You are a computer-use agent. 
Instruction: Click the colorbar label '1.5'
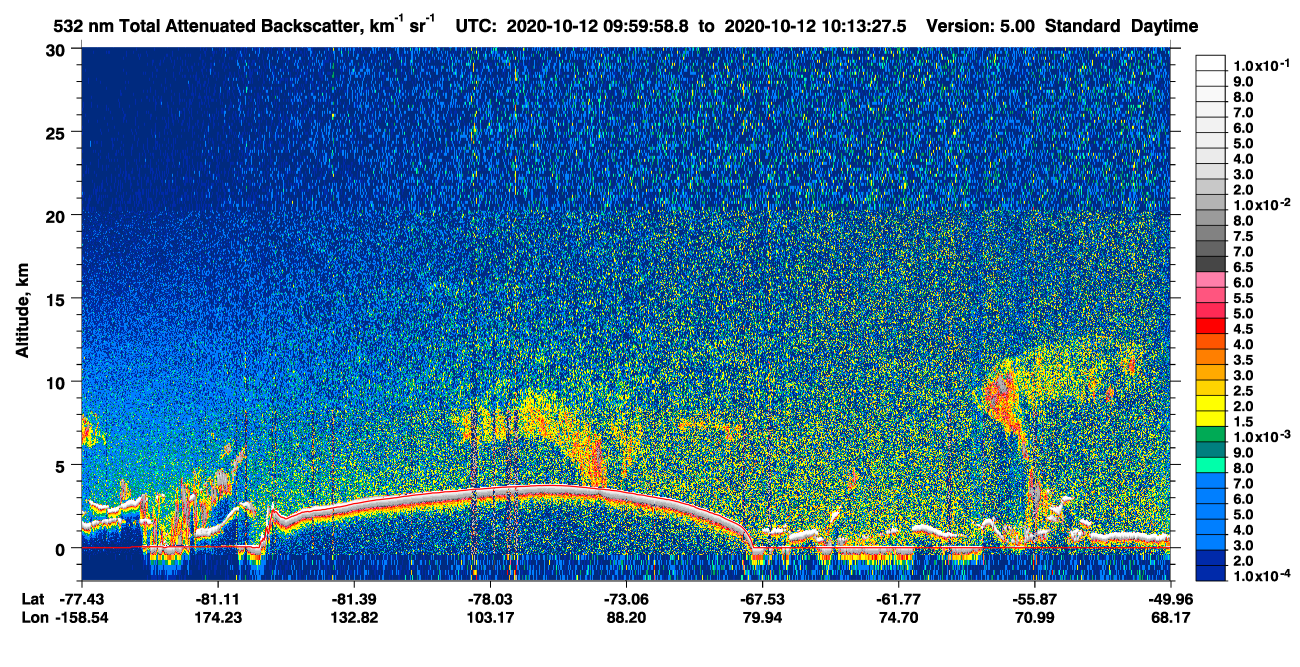[1244, 421]
